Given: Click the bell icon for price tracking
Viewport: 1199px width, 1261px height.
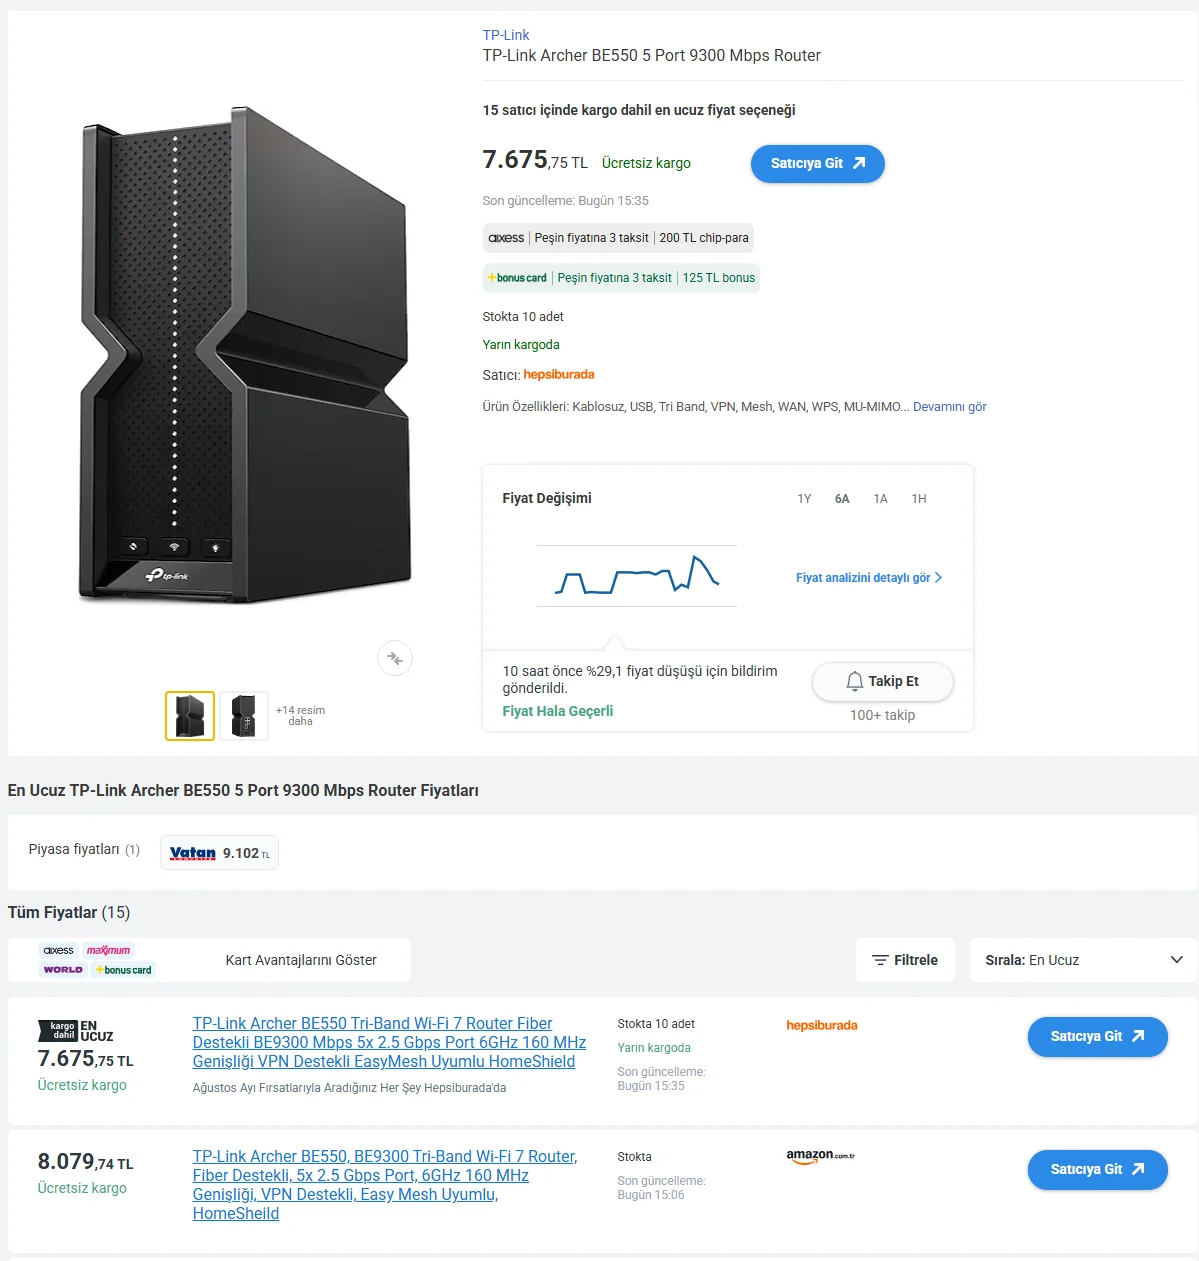Looking at the screenshot, I should pyautogui.click(x=854, y=681).
